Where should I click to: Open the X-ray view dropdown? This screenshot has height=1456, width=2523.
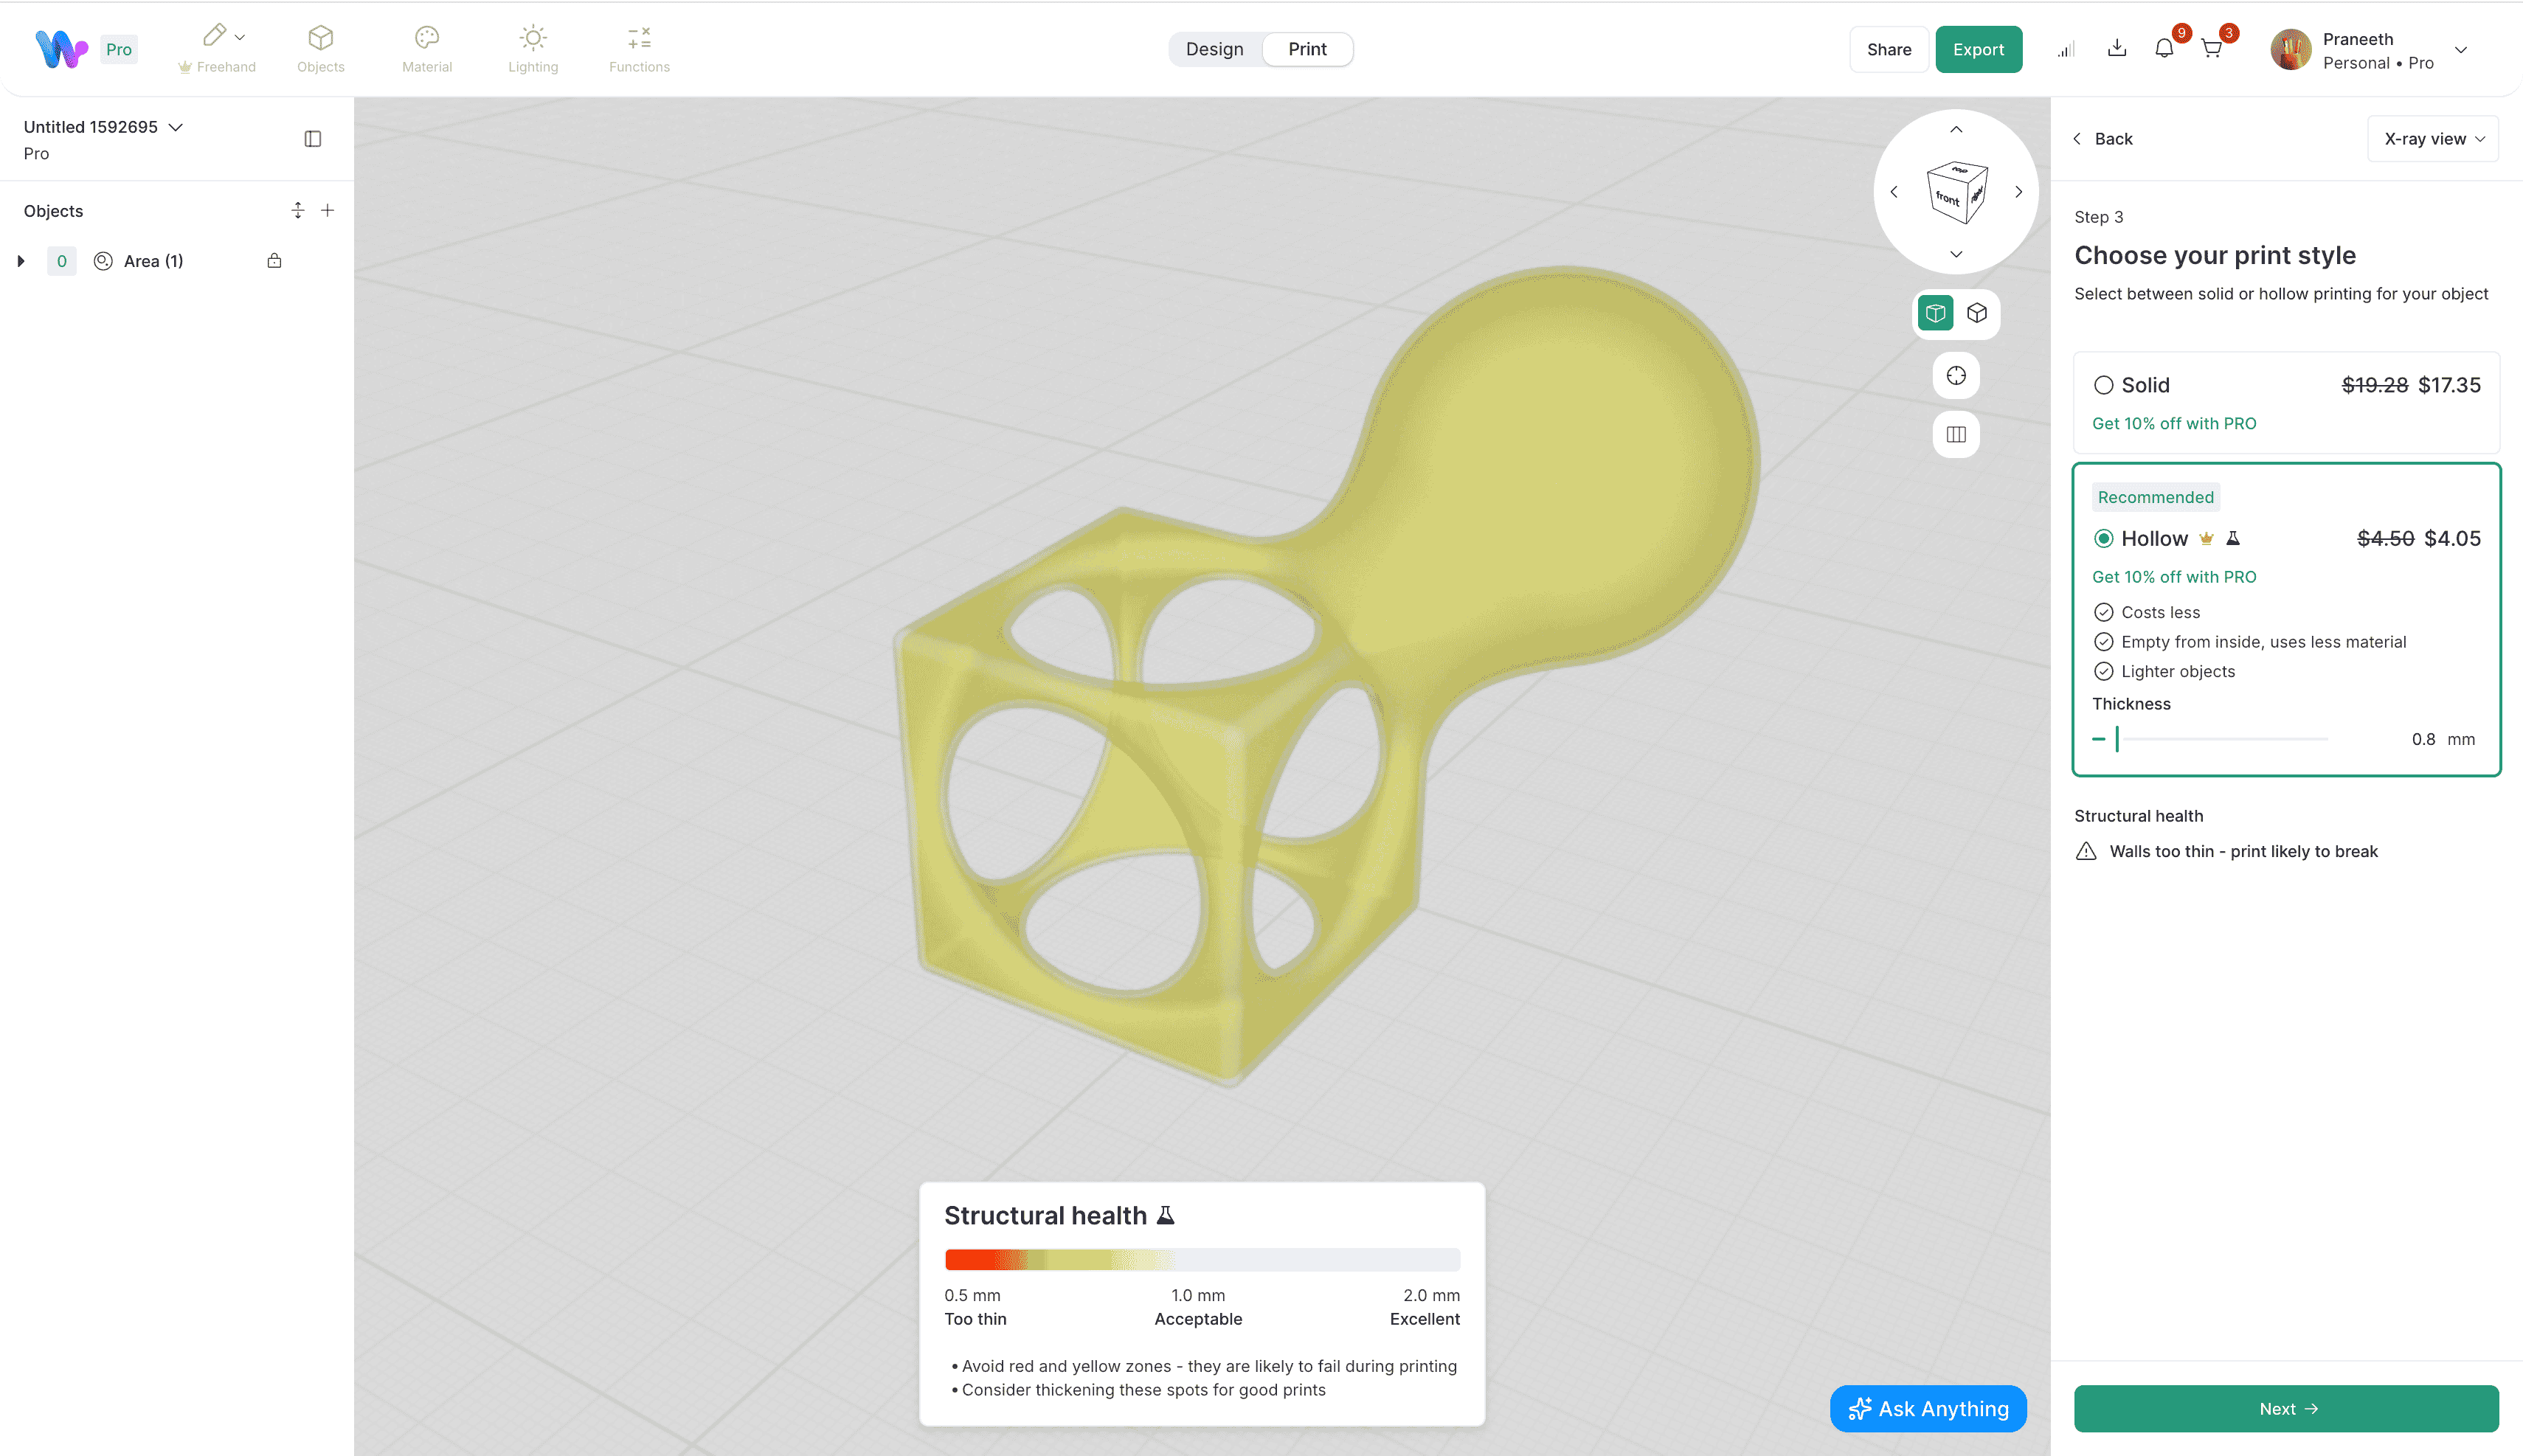click(2431, 138)
